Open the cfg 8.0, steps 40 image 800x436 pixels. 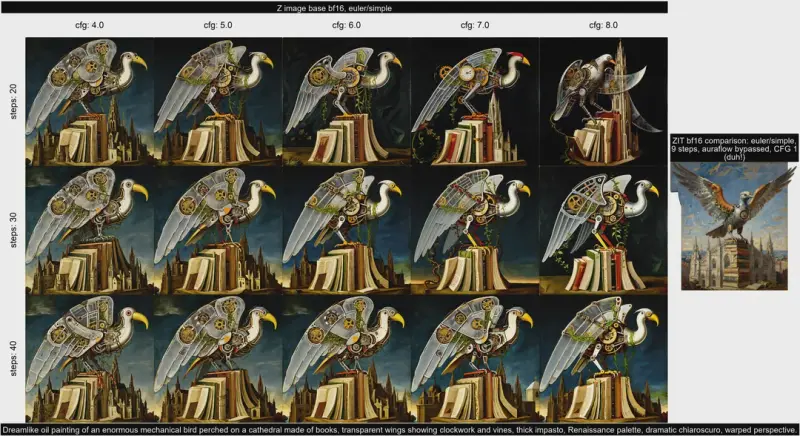[x=603, y=356]
